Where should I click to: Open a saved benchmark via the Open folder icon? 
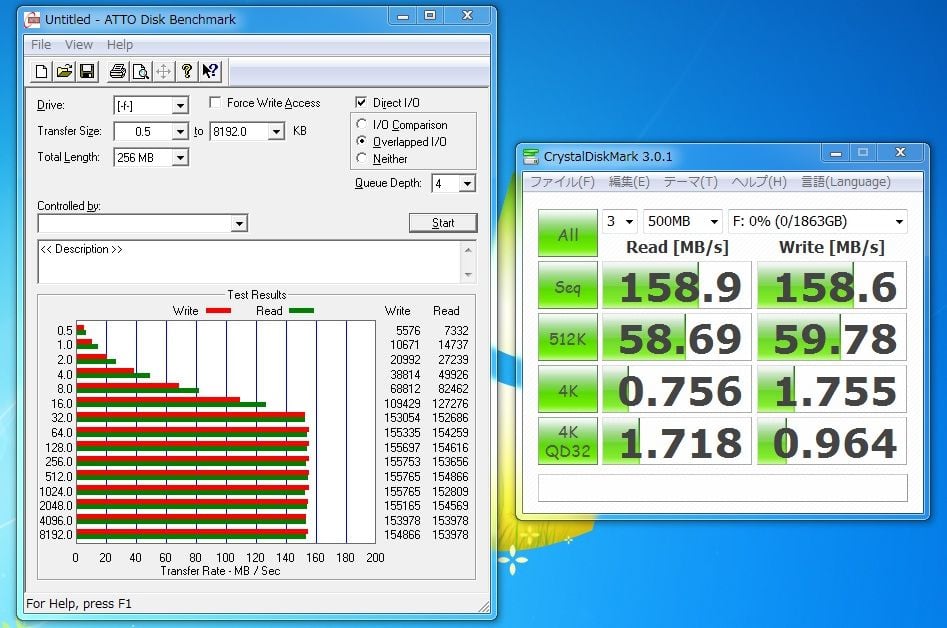pyautogui.click(x=64, y=72)
